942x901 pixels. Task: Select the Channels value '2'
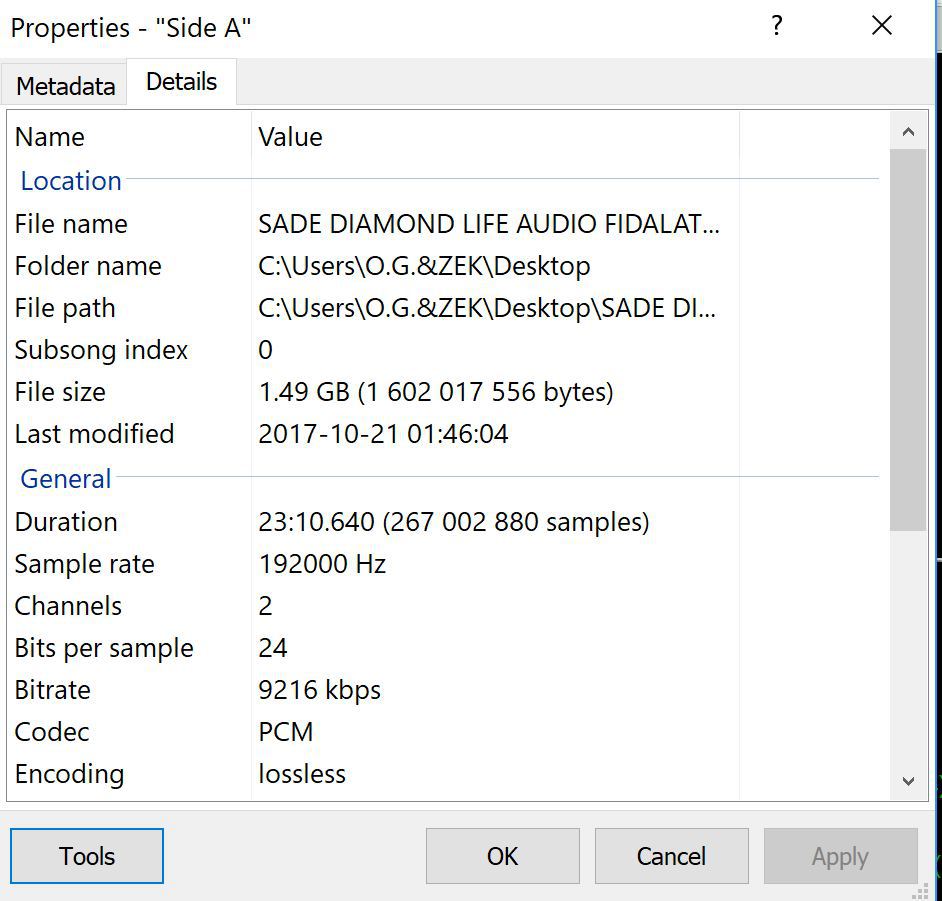coord(266,606)
